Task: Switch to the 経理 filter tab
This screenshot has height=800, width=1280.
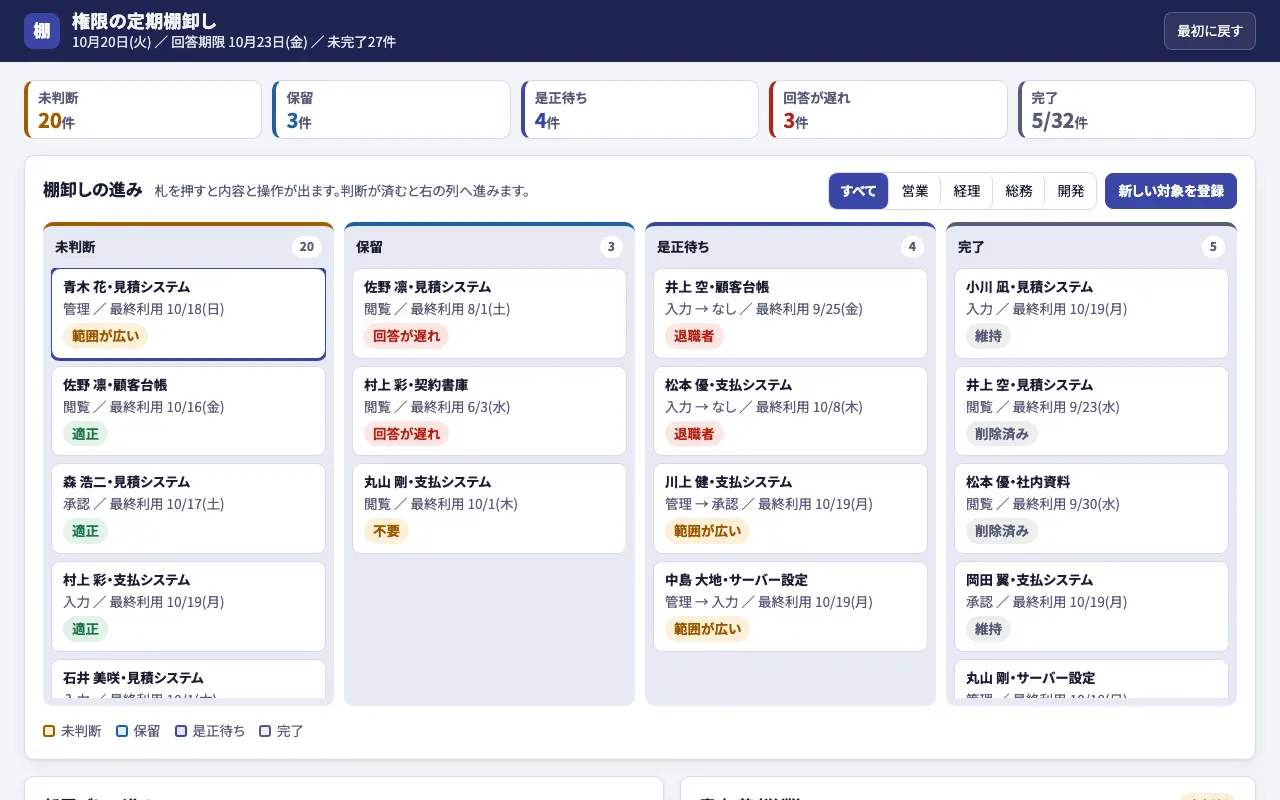Action: [967, 191]
